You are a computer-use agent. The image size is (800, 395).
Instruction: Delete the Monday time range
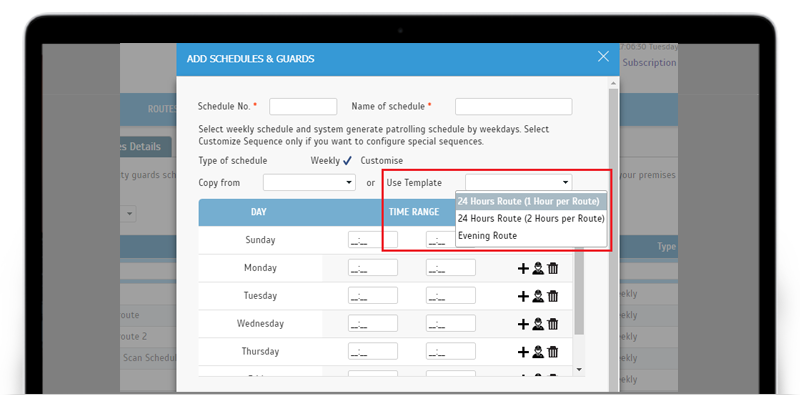(553, 268)
